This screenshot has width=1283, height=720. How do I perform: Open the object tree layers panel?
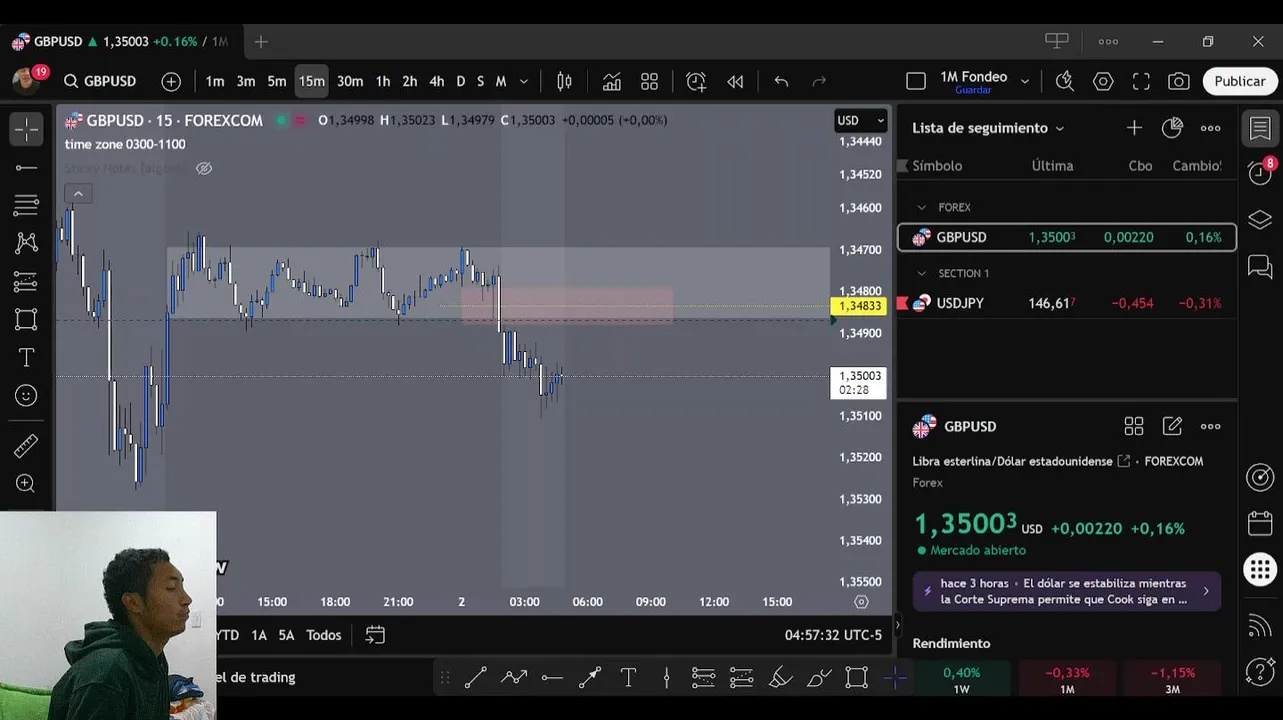[x=1260, y=219]
